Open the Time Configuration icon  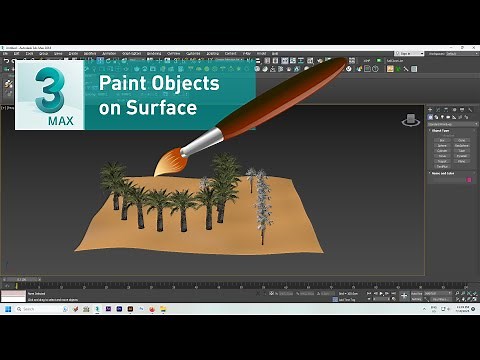pyautogui.click(x=394, y=299)
